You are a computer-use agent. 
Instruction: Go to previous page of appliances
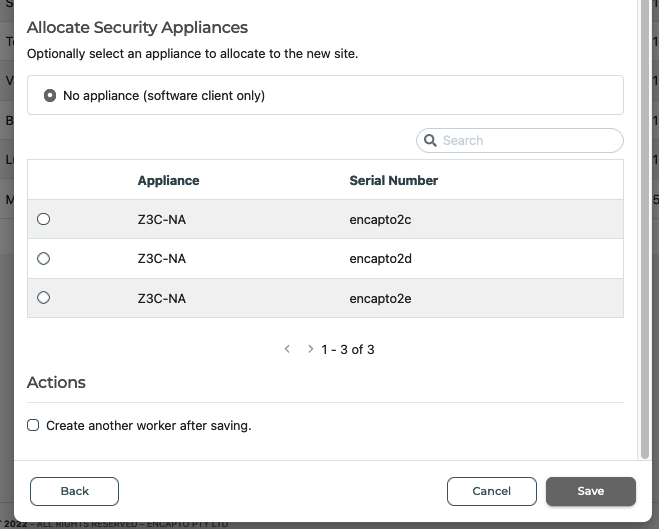pyautogui.click(x=287, y=349)
